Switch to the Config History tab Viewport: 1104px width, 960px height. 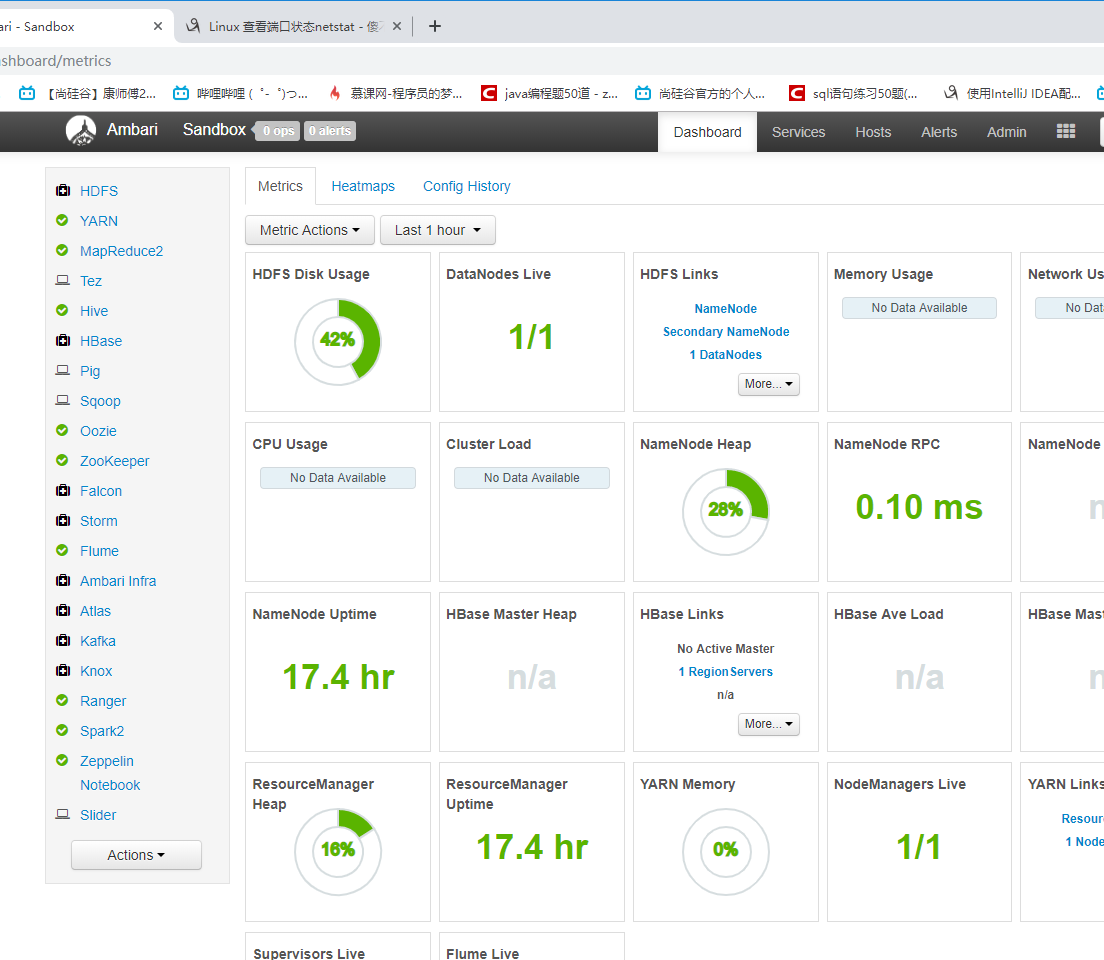click(x=467, y=186)
